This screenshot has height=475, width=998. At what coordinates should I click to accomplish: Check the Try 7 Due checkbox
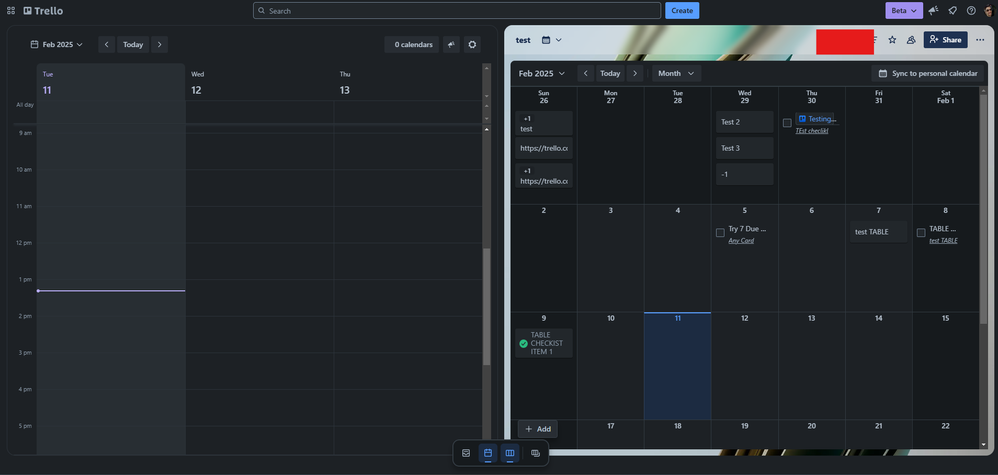[x=720, y=232]
